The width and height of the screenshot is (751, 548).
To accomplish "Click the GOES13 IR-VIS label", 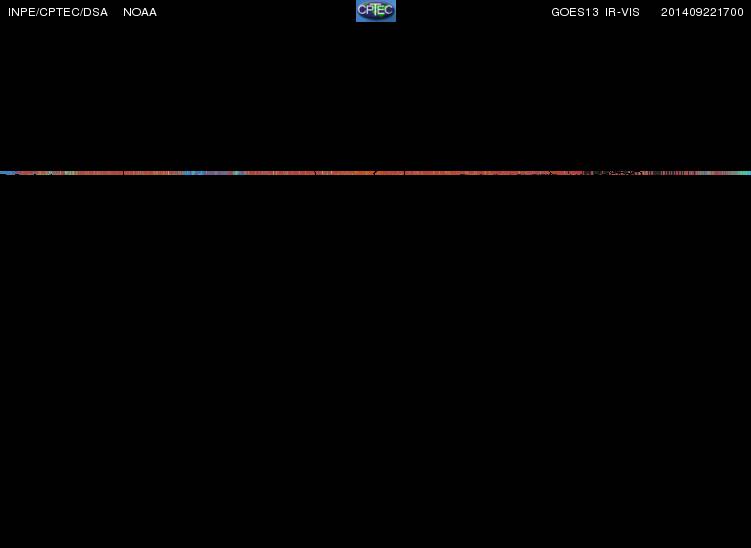I will [595, 12].
